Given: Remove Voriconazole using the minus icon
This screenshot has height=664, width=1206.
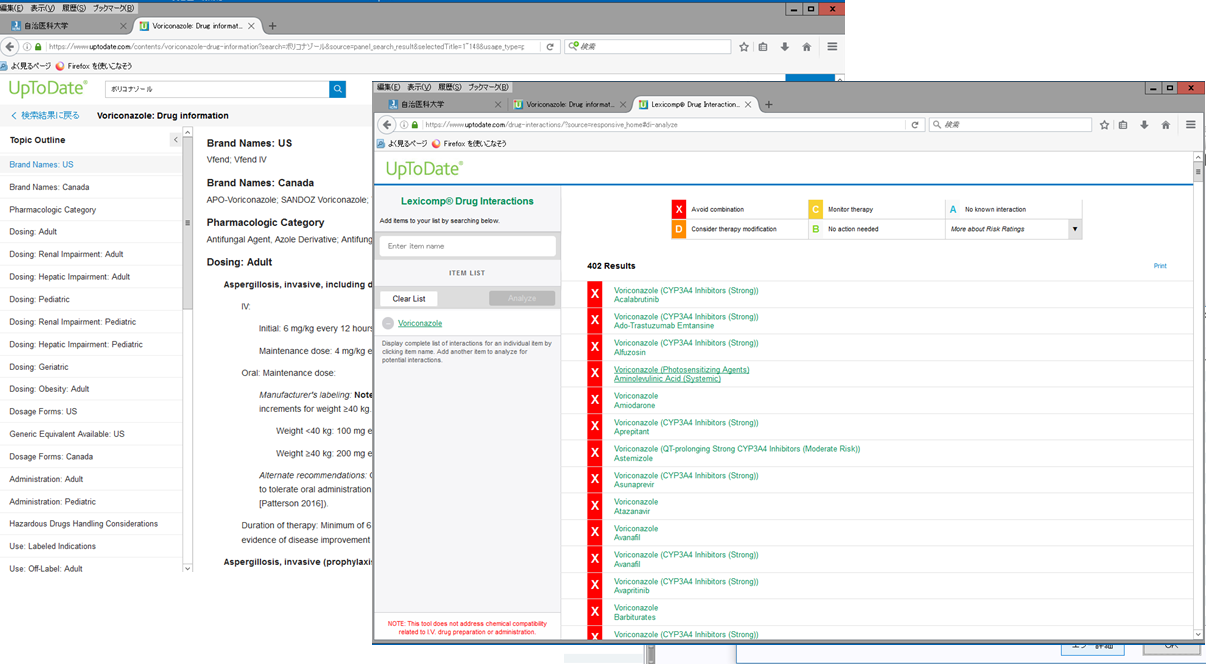Looking at the screenshot, I should pos(388,323).
